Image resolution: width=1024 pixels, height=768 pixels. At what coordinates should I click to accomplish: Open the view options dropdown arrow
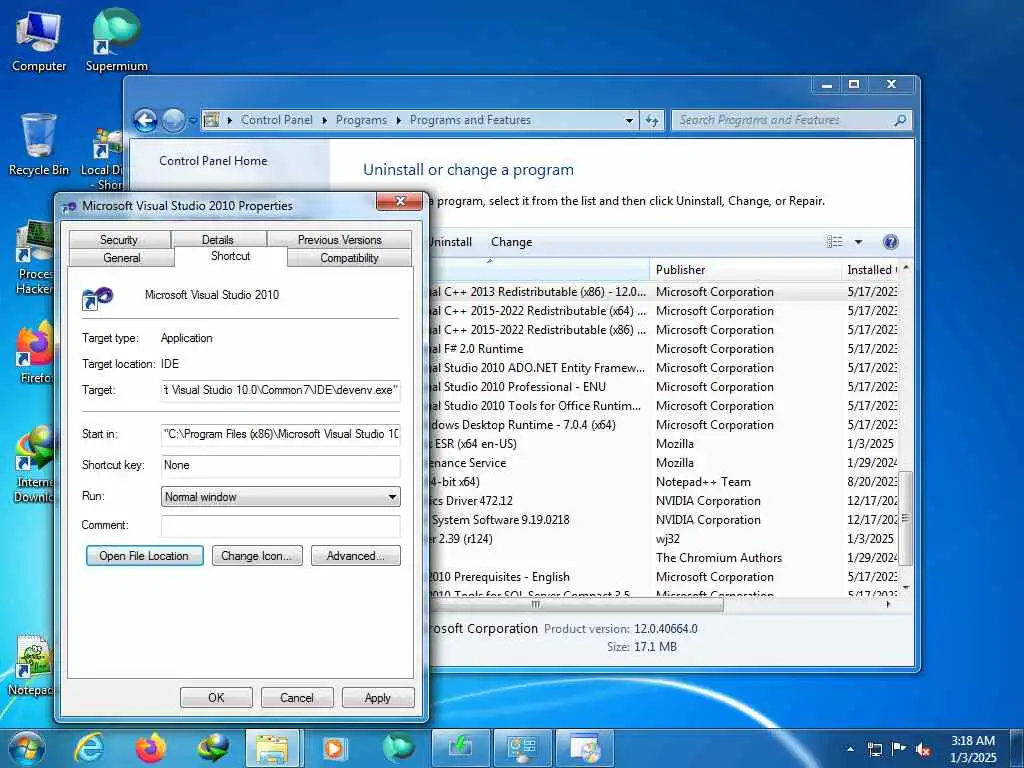coord(858,242)
